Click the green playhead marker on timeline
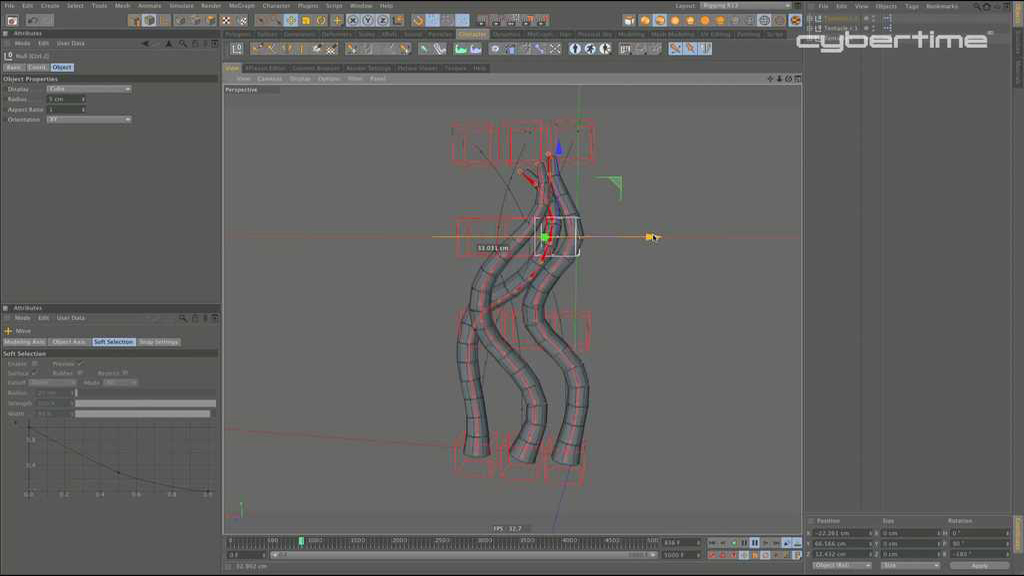 pos(301,541)
